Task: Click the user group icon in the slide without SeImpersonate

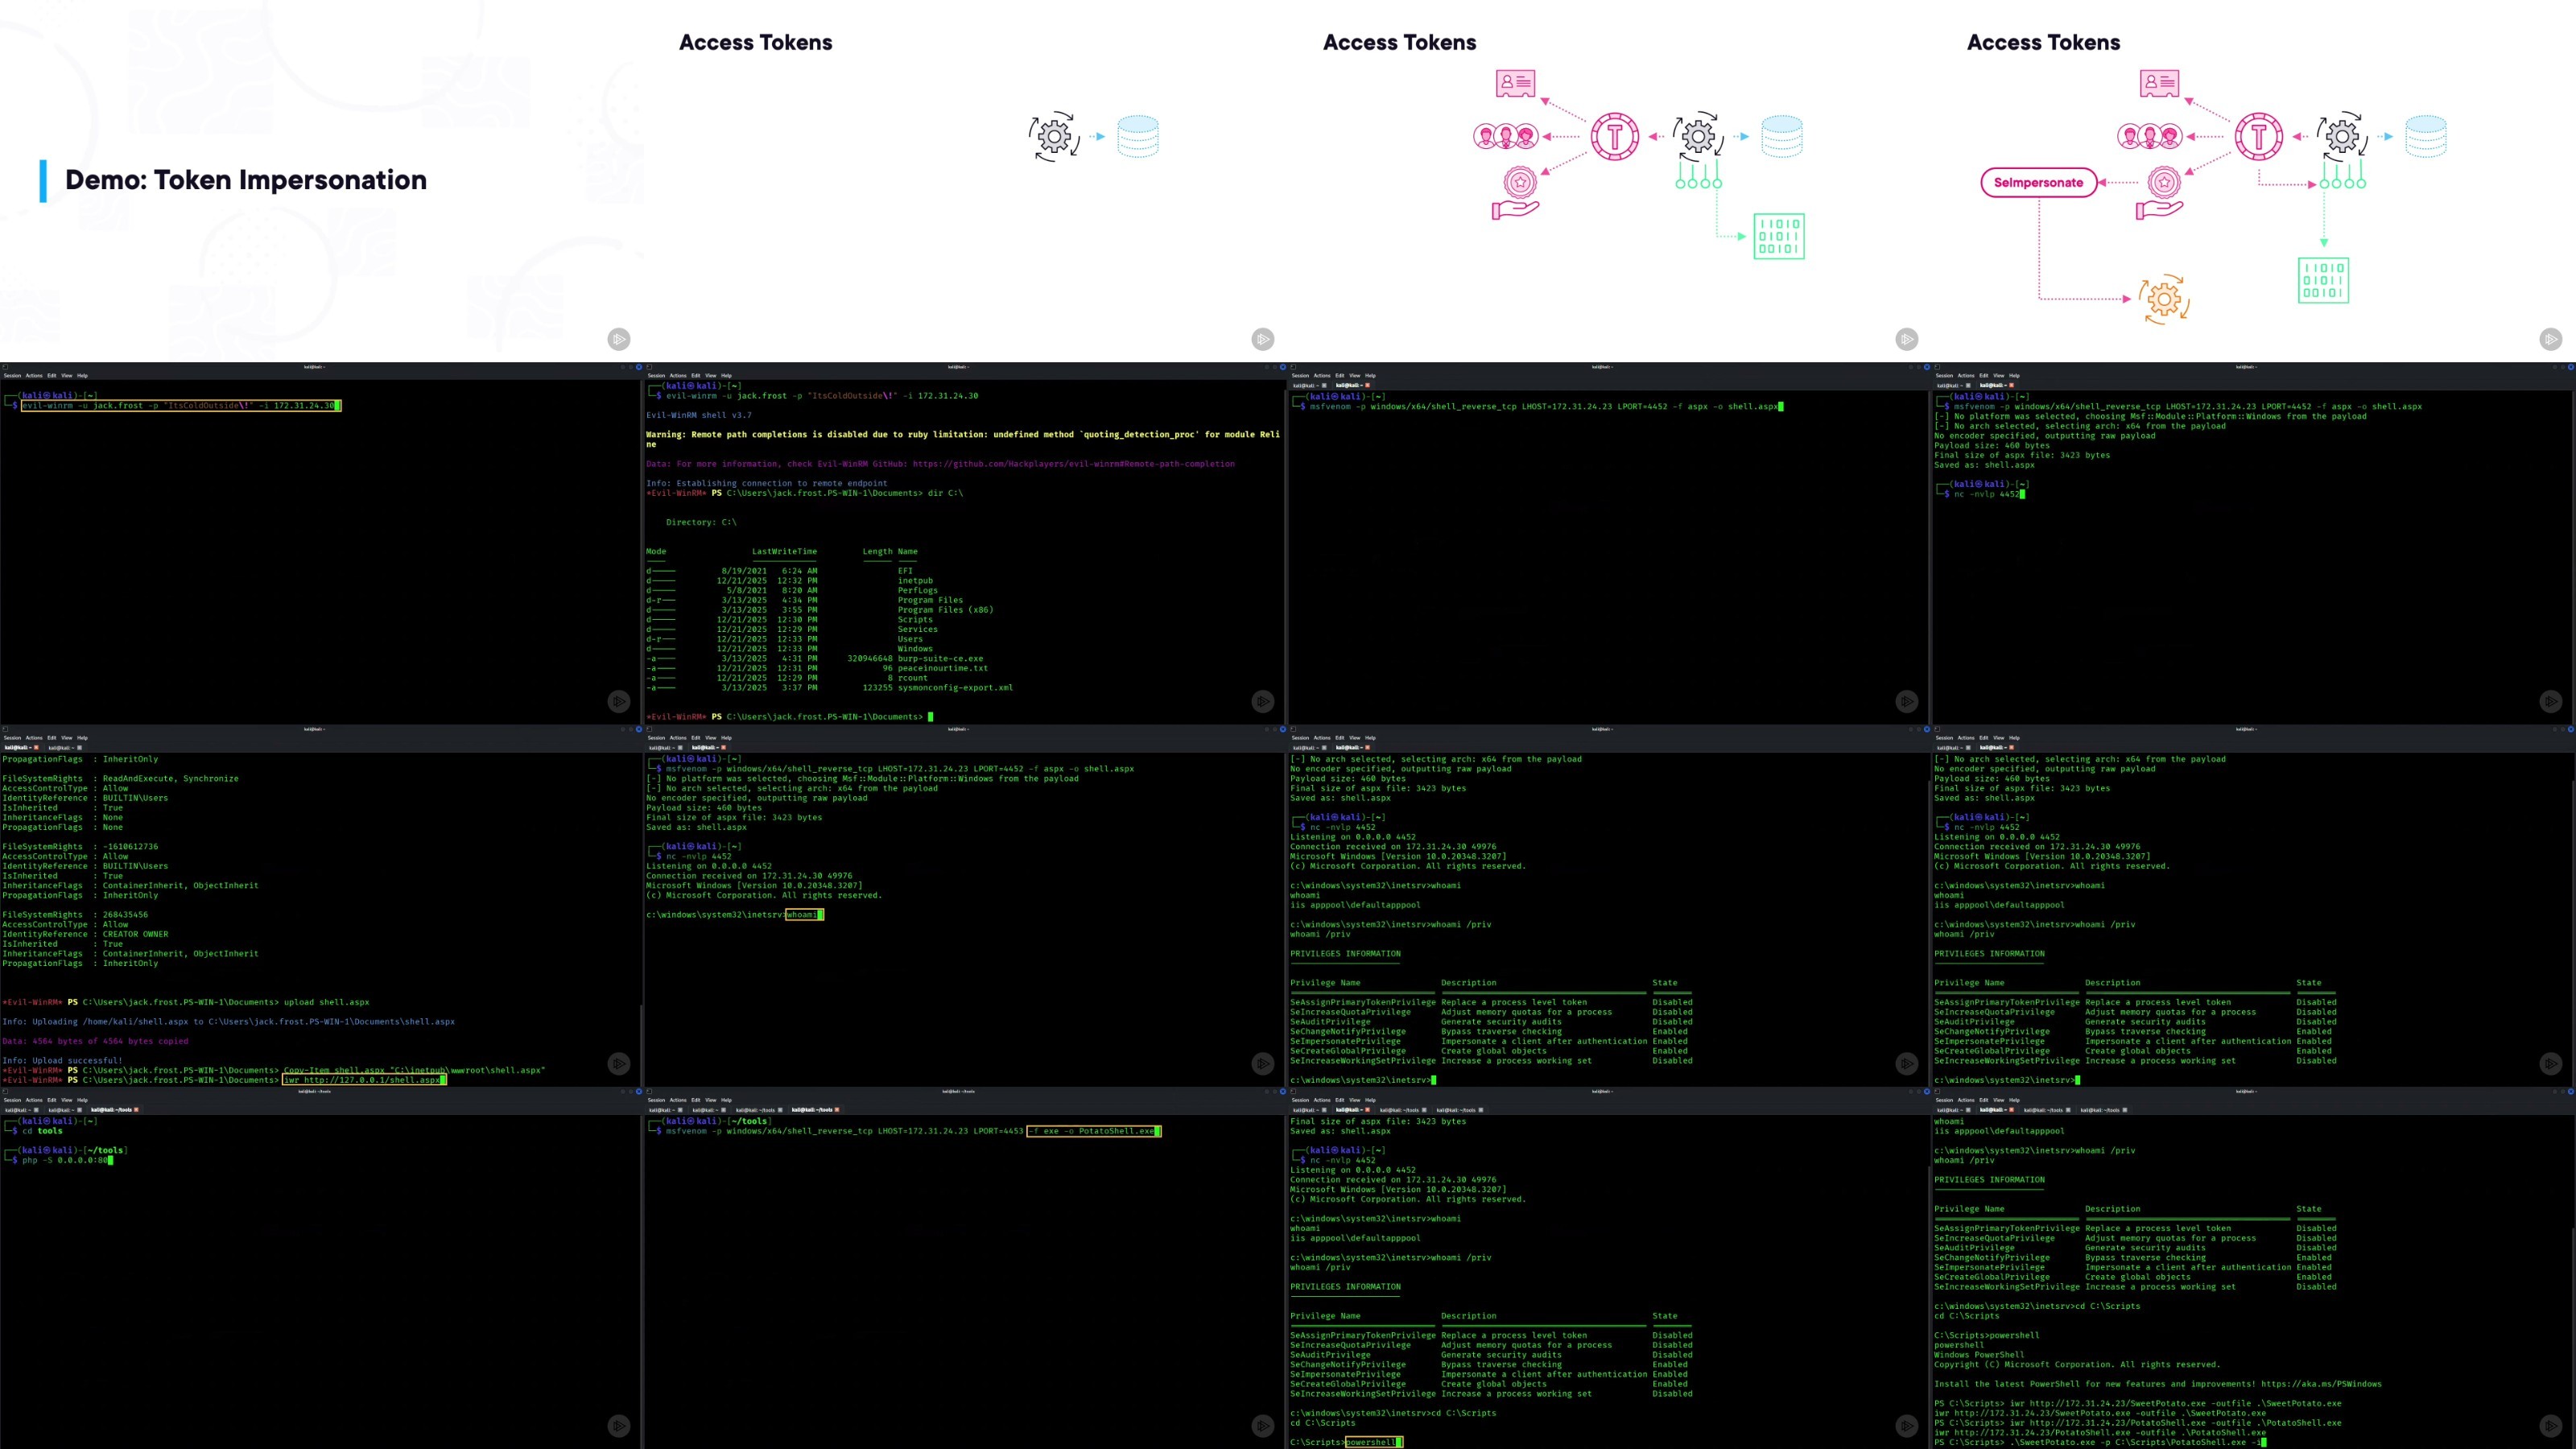Action: click(1505, 136)
